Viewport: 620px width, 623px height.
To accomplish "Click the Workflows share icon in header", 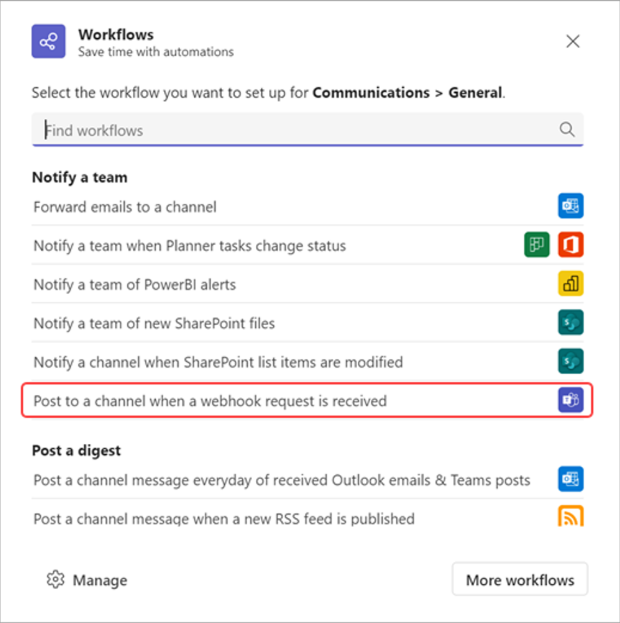I will (x=48, y=41).
